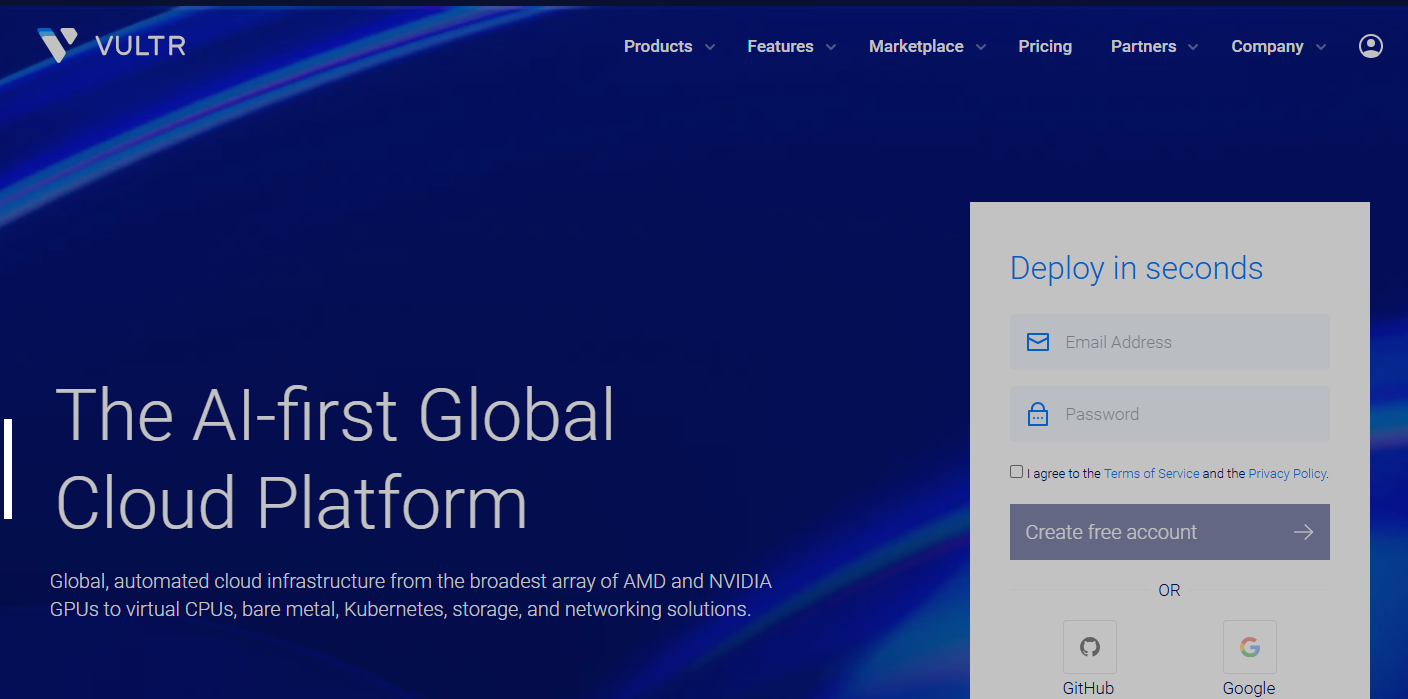Click the padlock icon in password field

tap(1038, 414)
